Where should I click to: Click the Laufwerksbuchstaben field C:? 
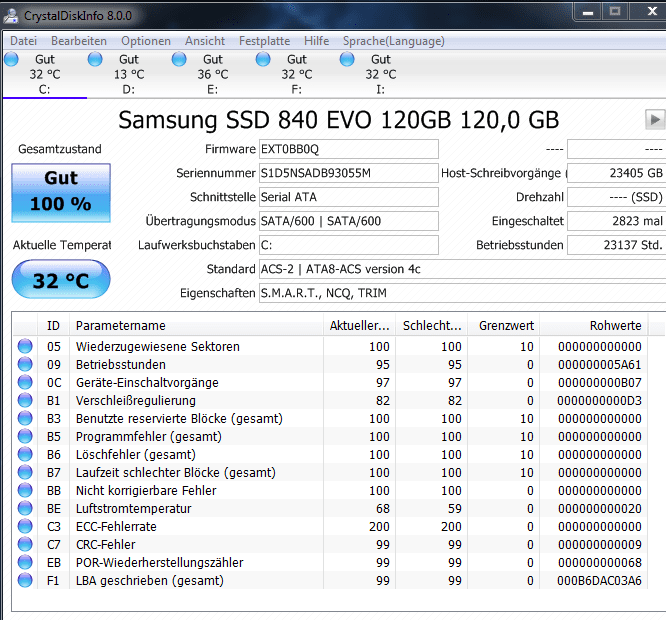tap(349, 245)
